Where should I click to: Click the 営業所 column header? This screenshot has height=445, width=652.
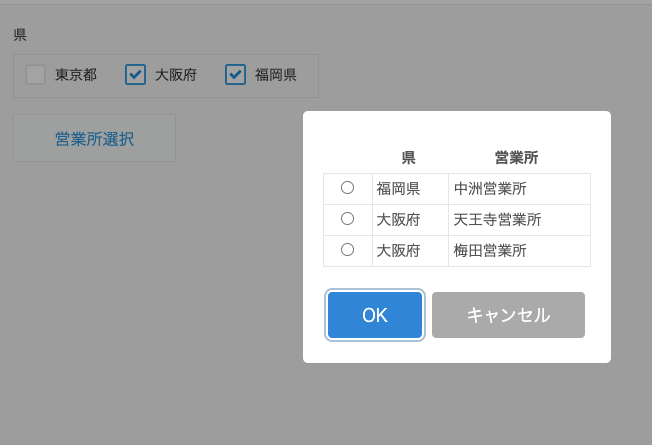click(x=516, y=158)
